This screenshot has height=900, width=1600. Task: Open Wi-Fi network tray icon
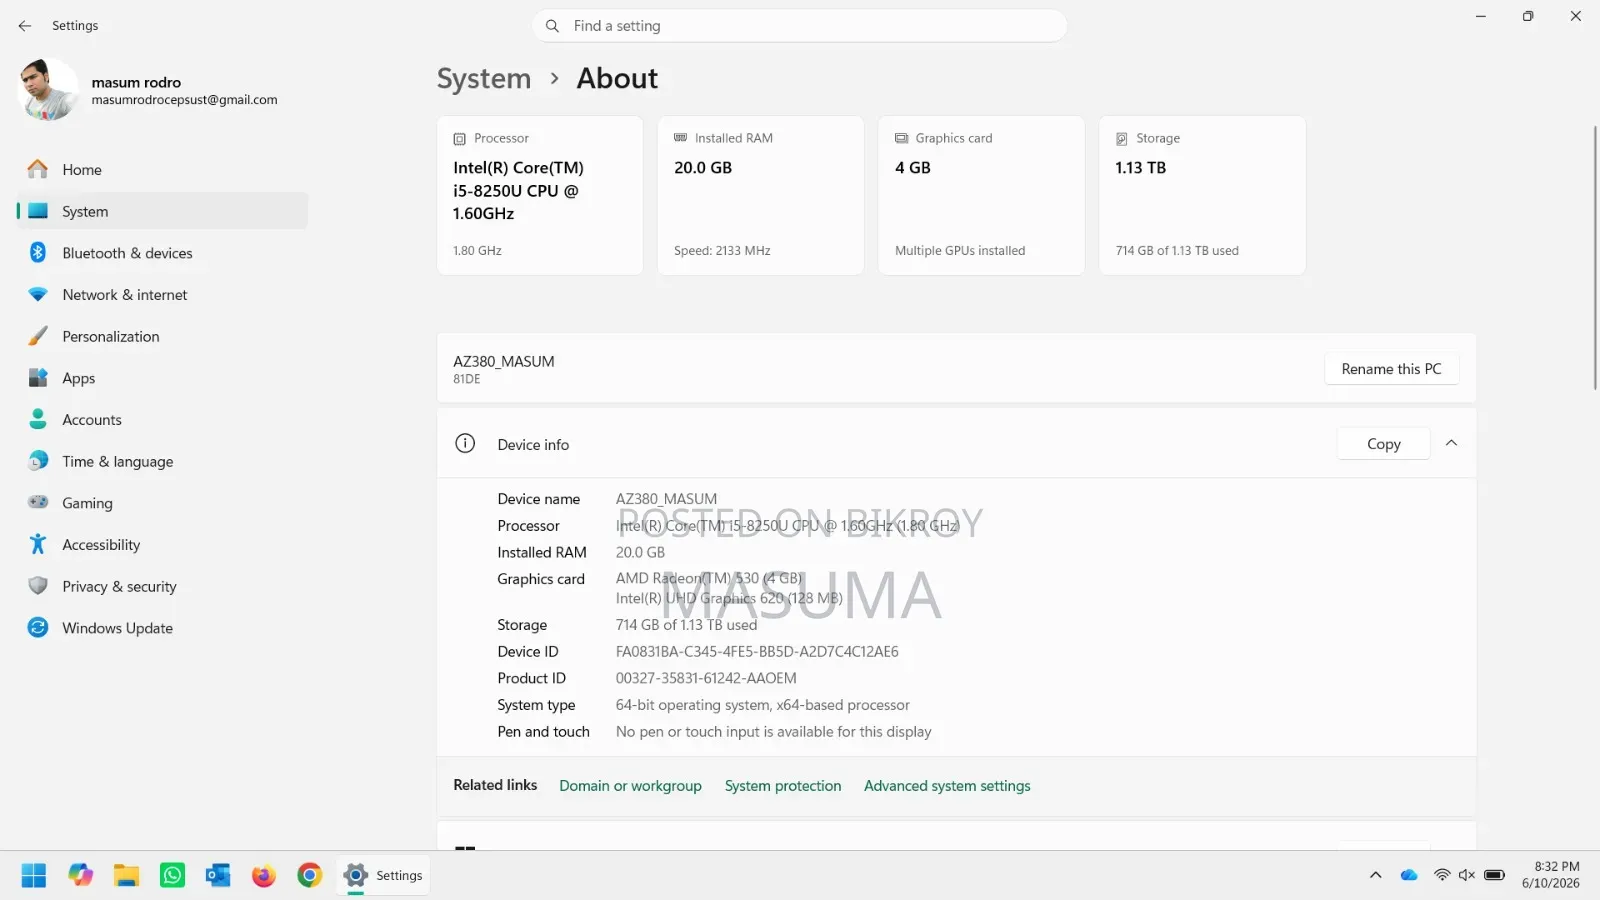pyautogui.click(x=1441, y=876)
